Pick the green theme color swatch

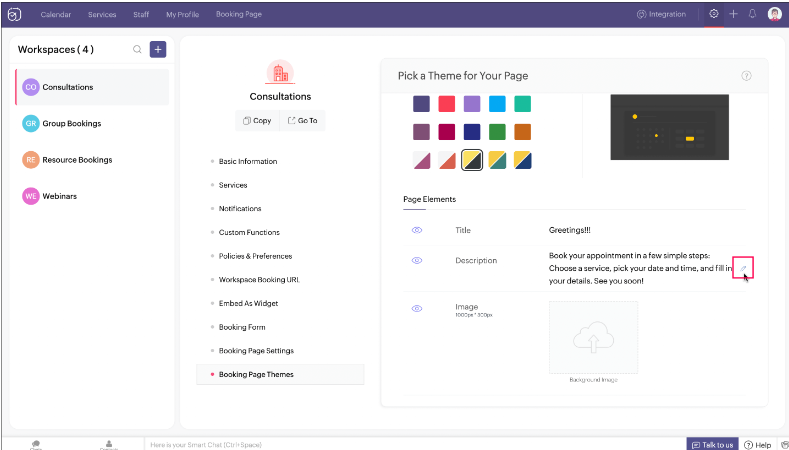click(497, 132)
